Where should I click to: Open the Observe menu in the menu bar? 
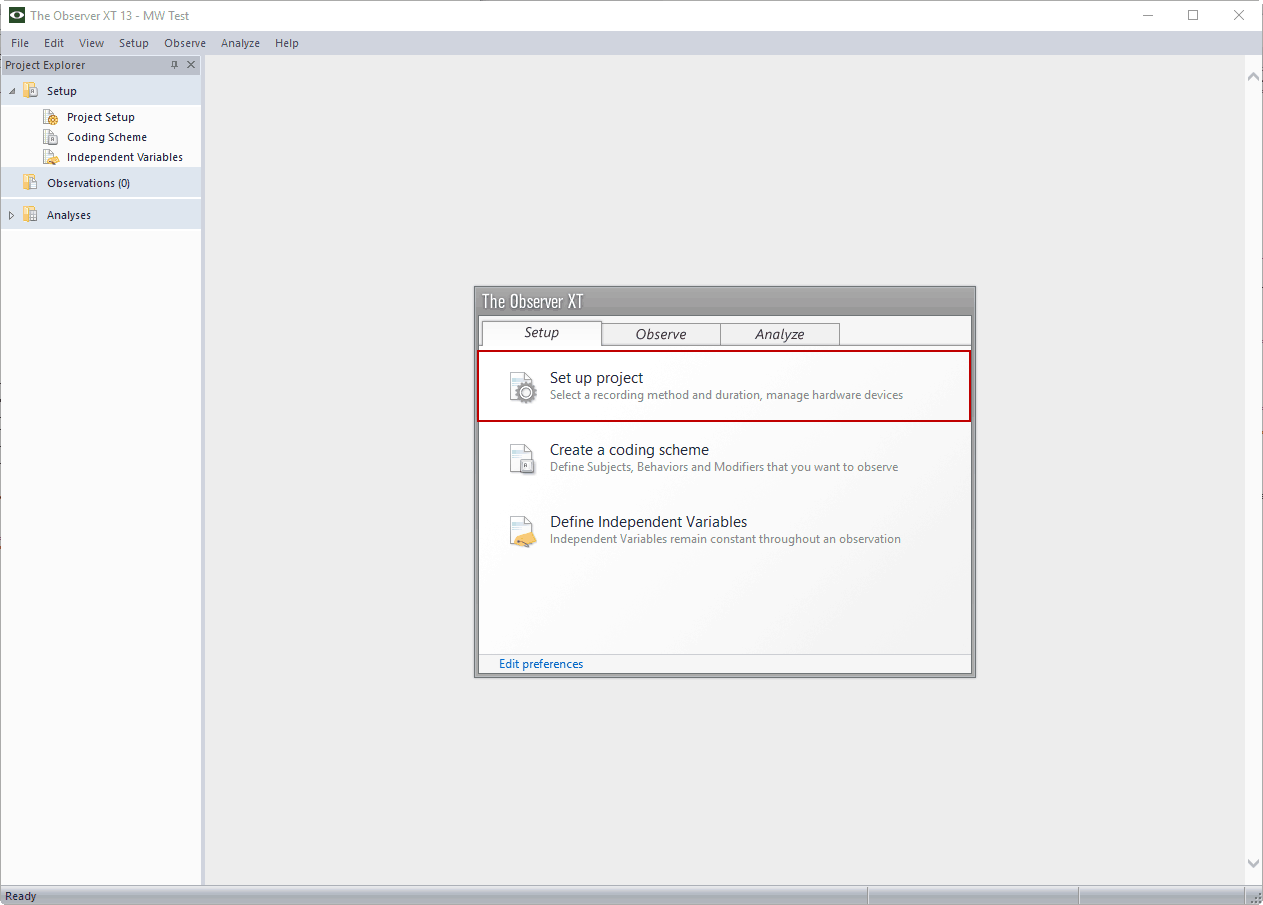point(185,43)
